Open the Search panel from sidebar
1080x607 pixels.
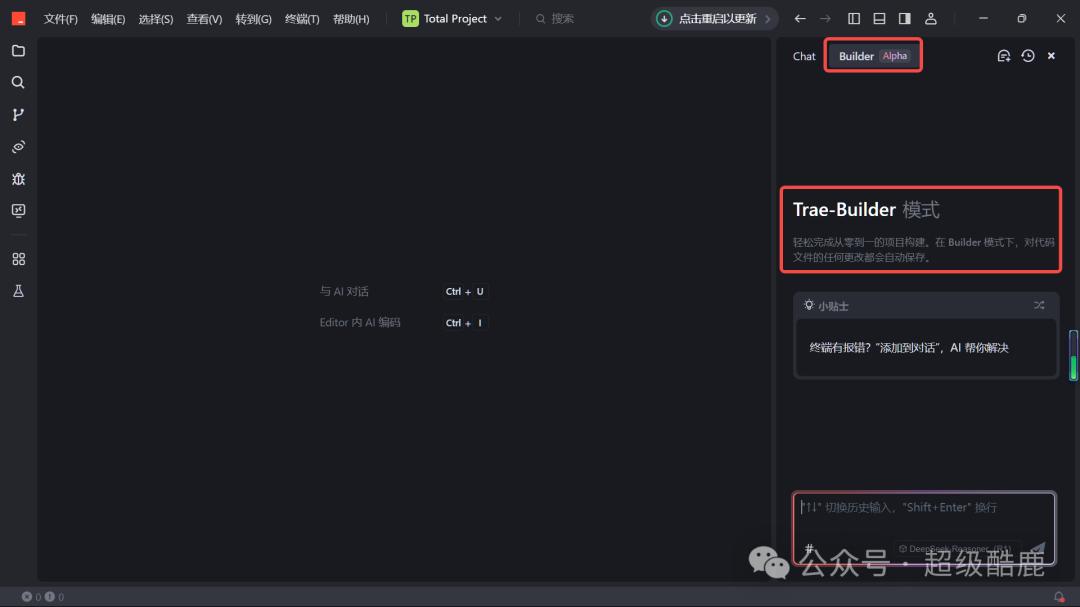[x=18, y=83]
